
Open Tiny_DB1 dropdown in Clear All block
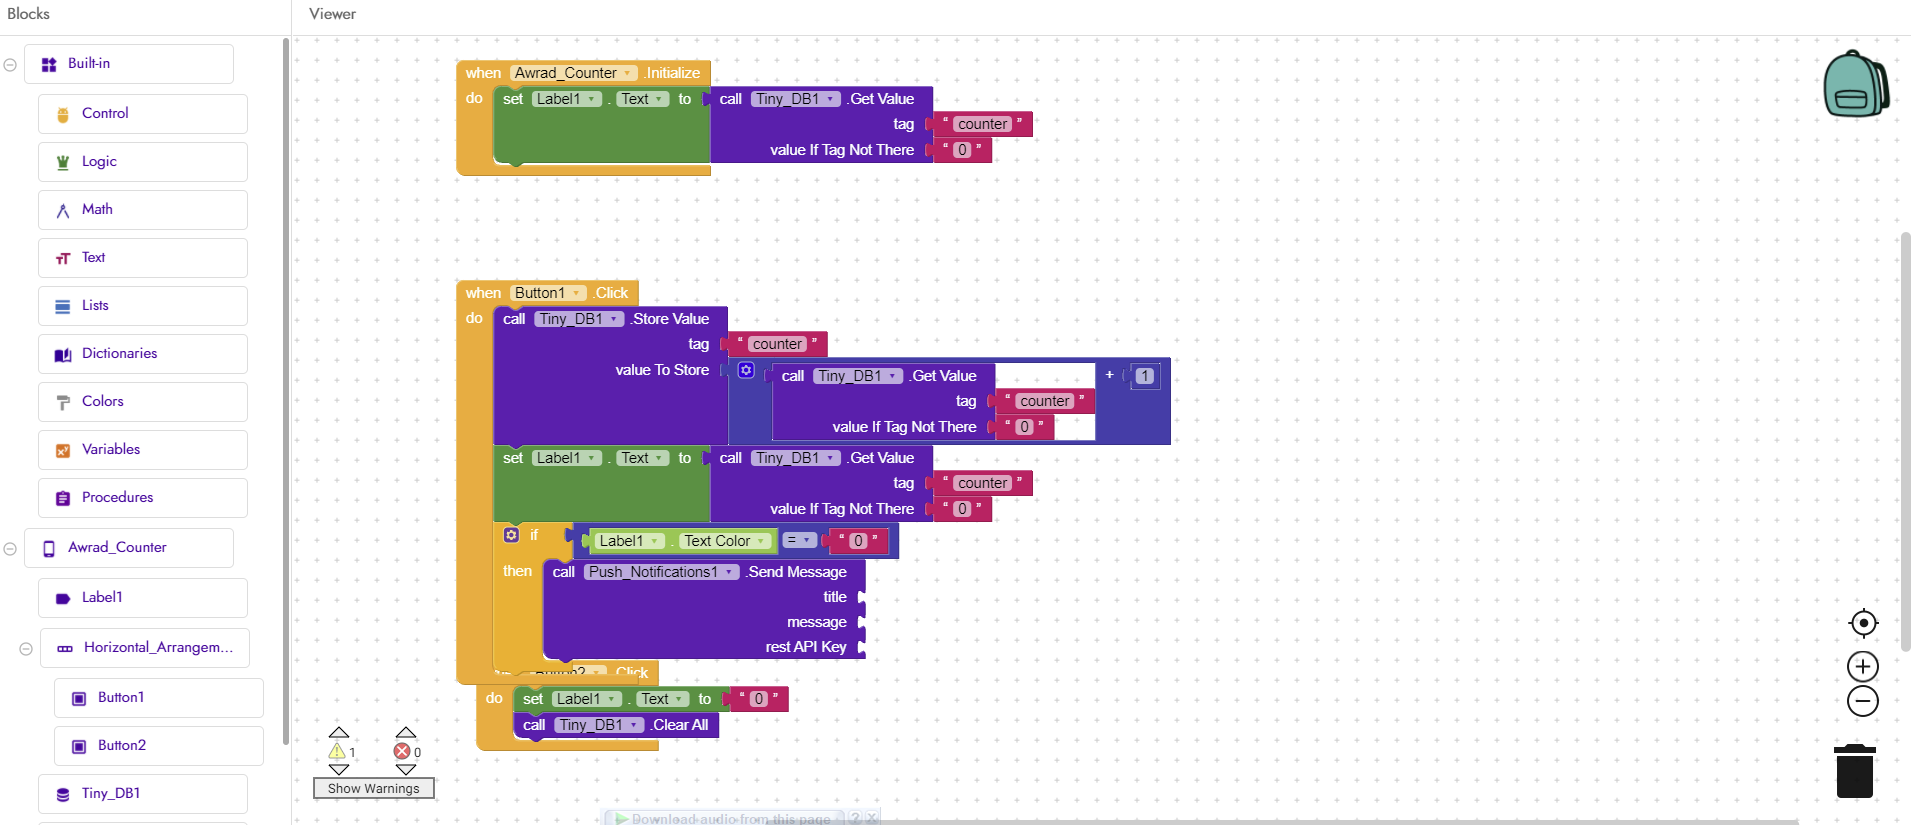pyautogui.click(x=599, y=725)
